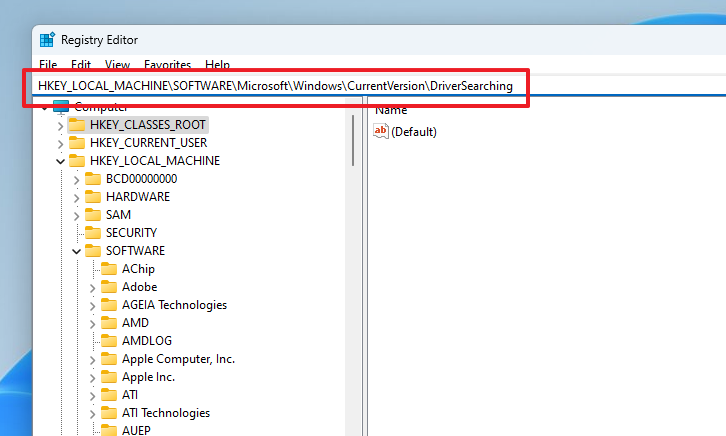
Task: Select the ATI Technologies folder icon
Action: (x=109, y=413)
